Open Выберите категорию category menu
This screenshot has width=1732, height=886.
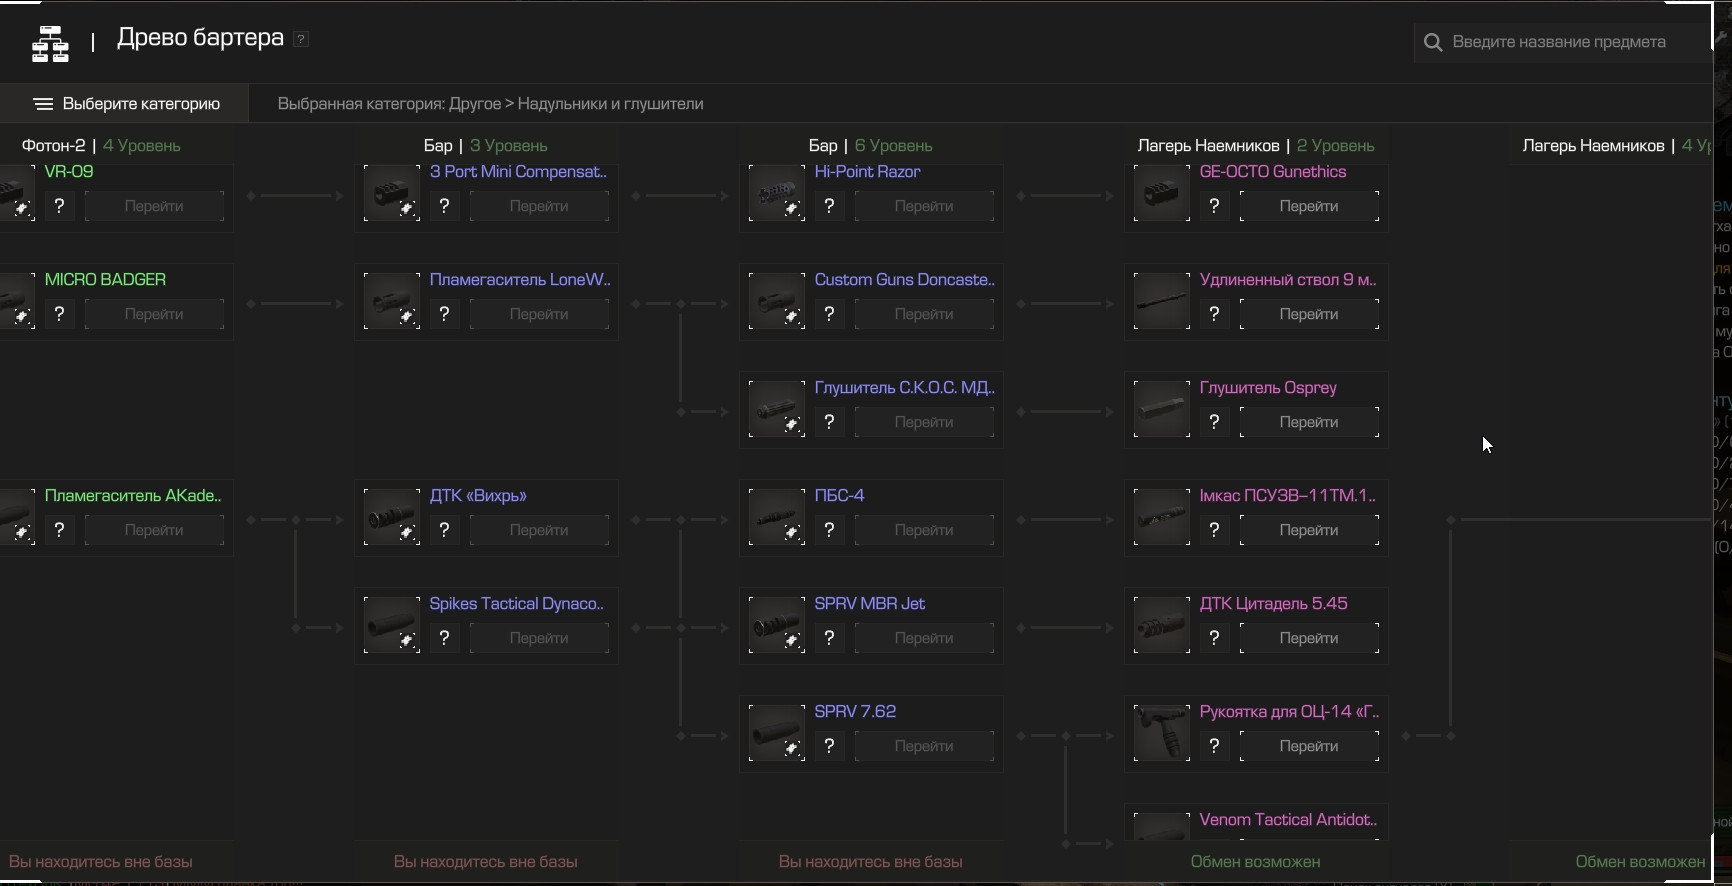point(126,104)
